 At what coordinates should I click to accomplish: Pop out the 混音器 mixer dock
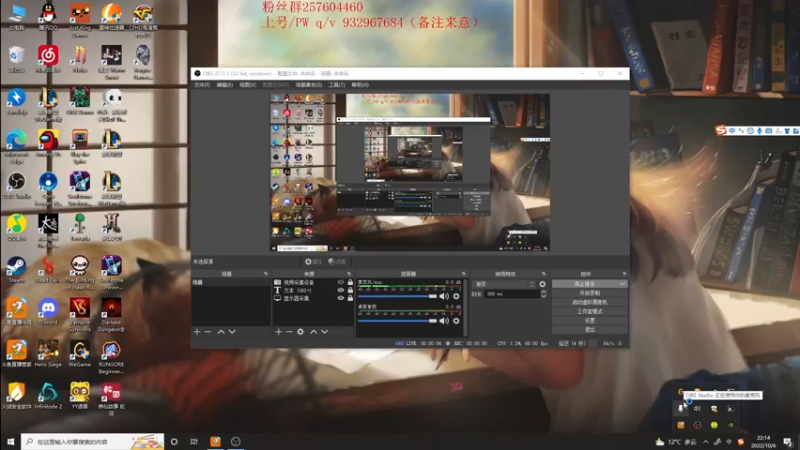tap(464, 274)
